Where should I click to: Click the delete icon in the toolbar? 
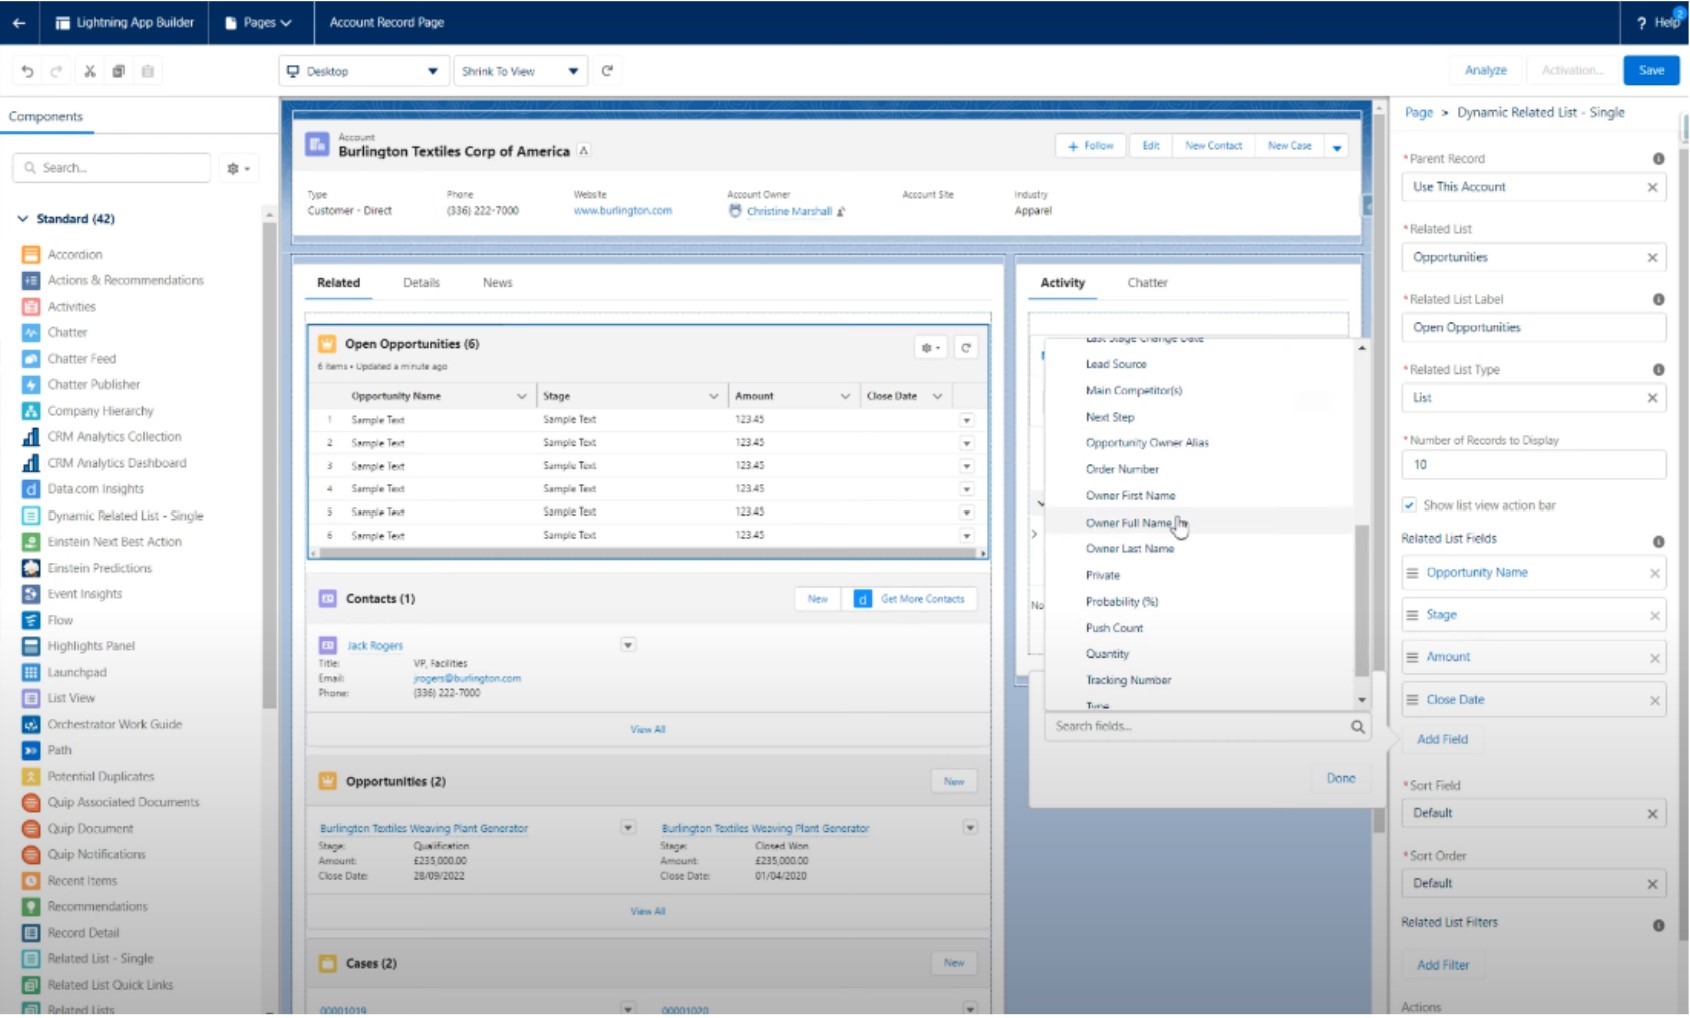click(x=147, y=70)
